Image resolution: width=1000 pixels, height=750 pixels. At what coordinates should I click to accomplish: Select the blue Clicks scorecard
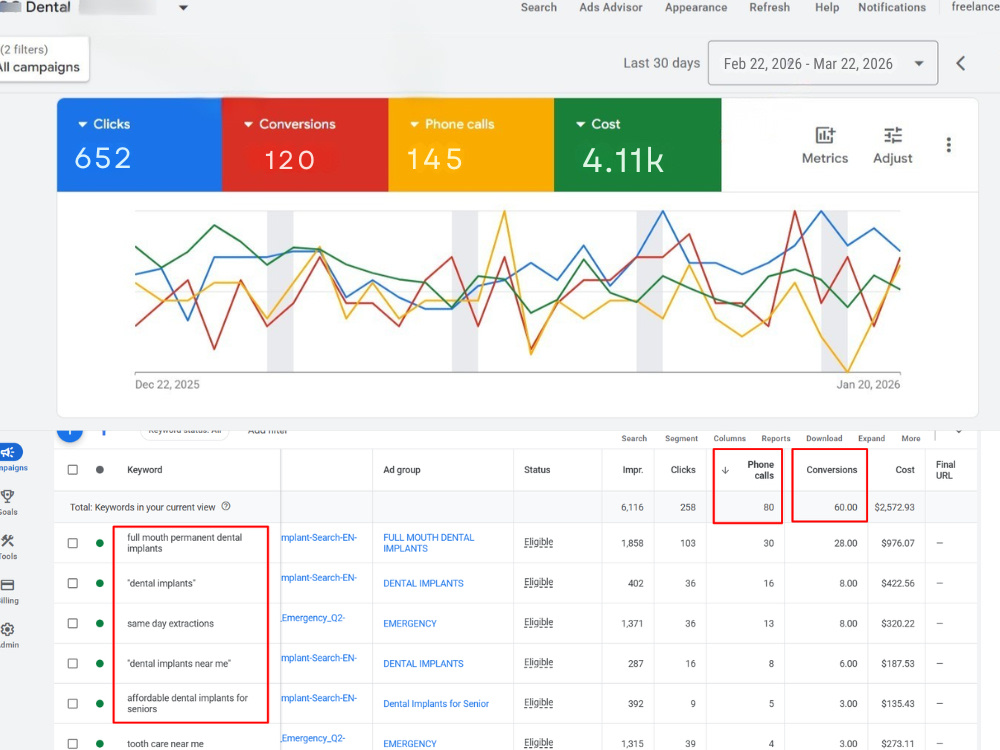tap(140, 145)
